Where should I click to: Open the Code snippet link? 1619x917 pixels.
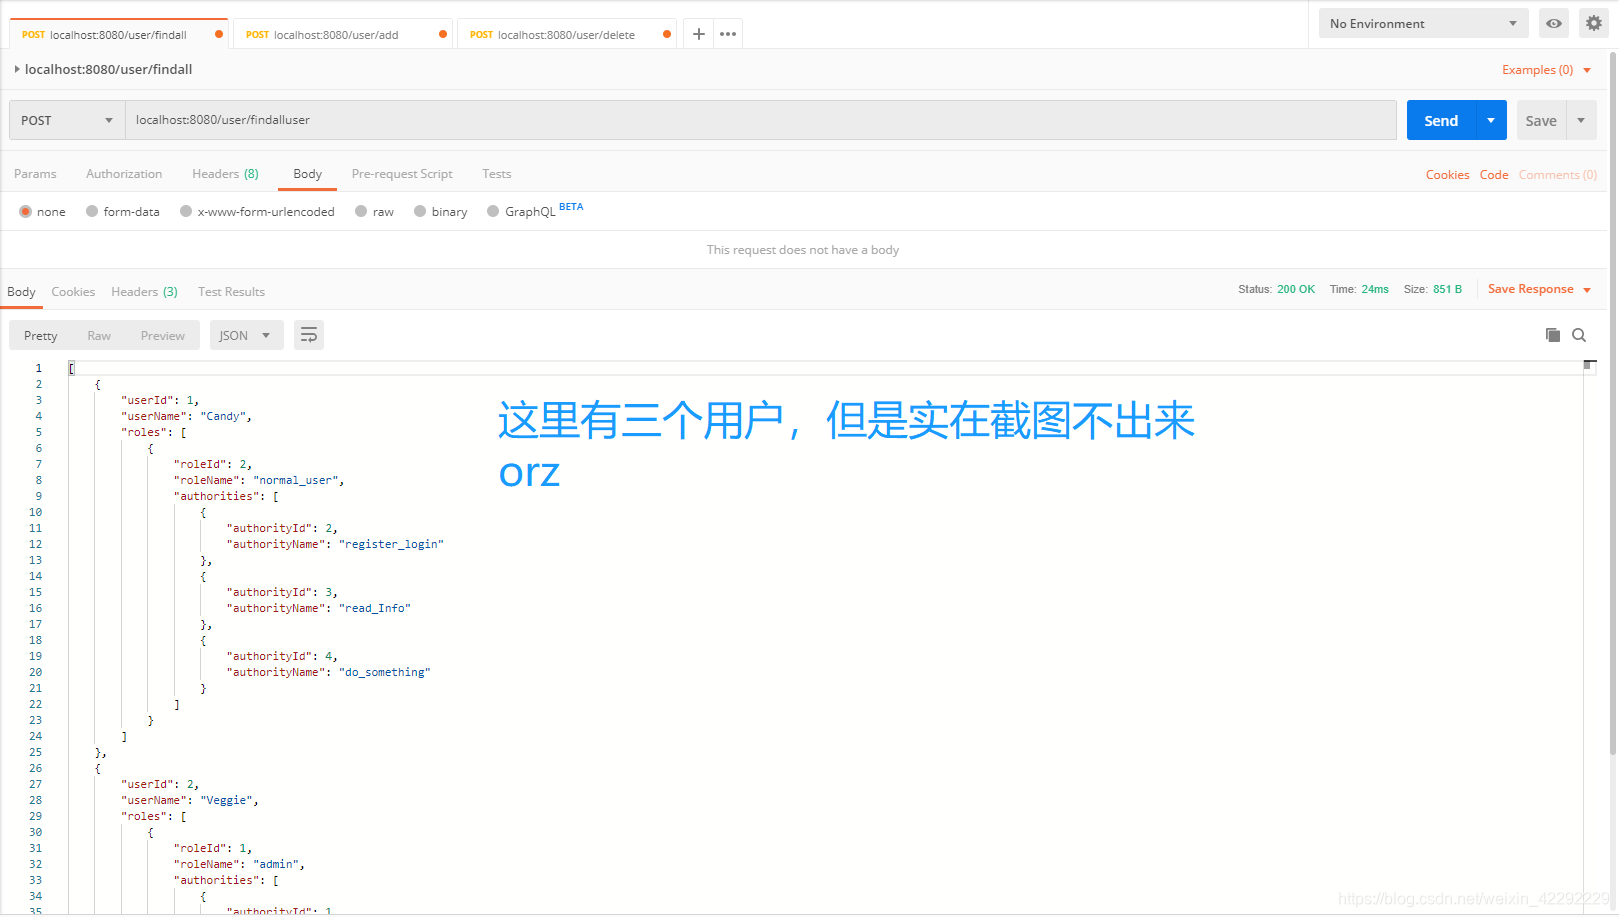tap(1494, 174)
